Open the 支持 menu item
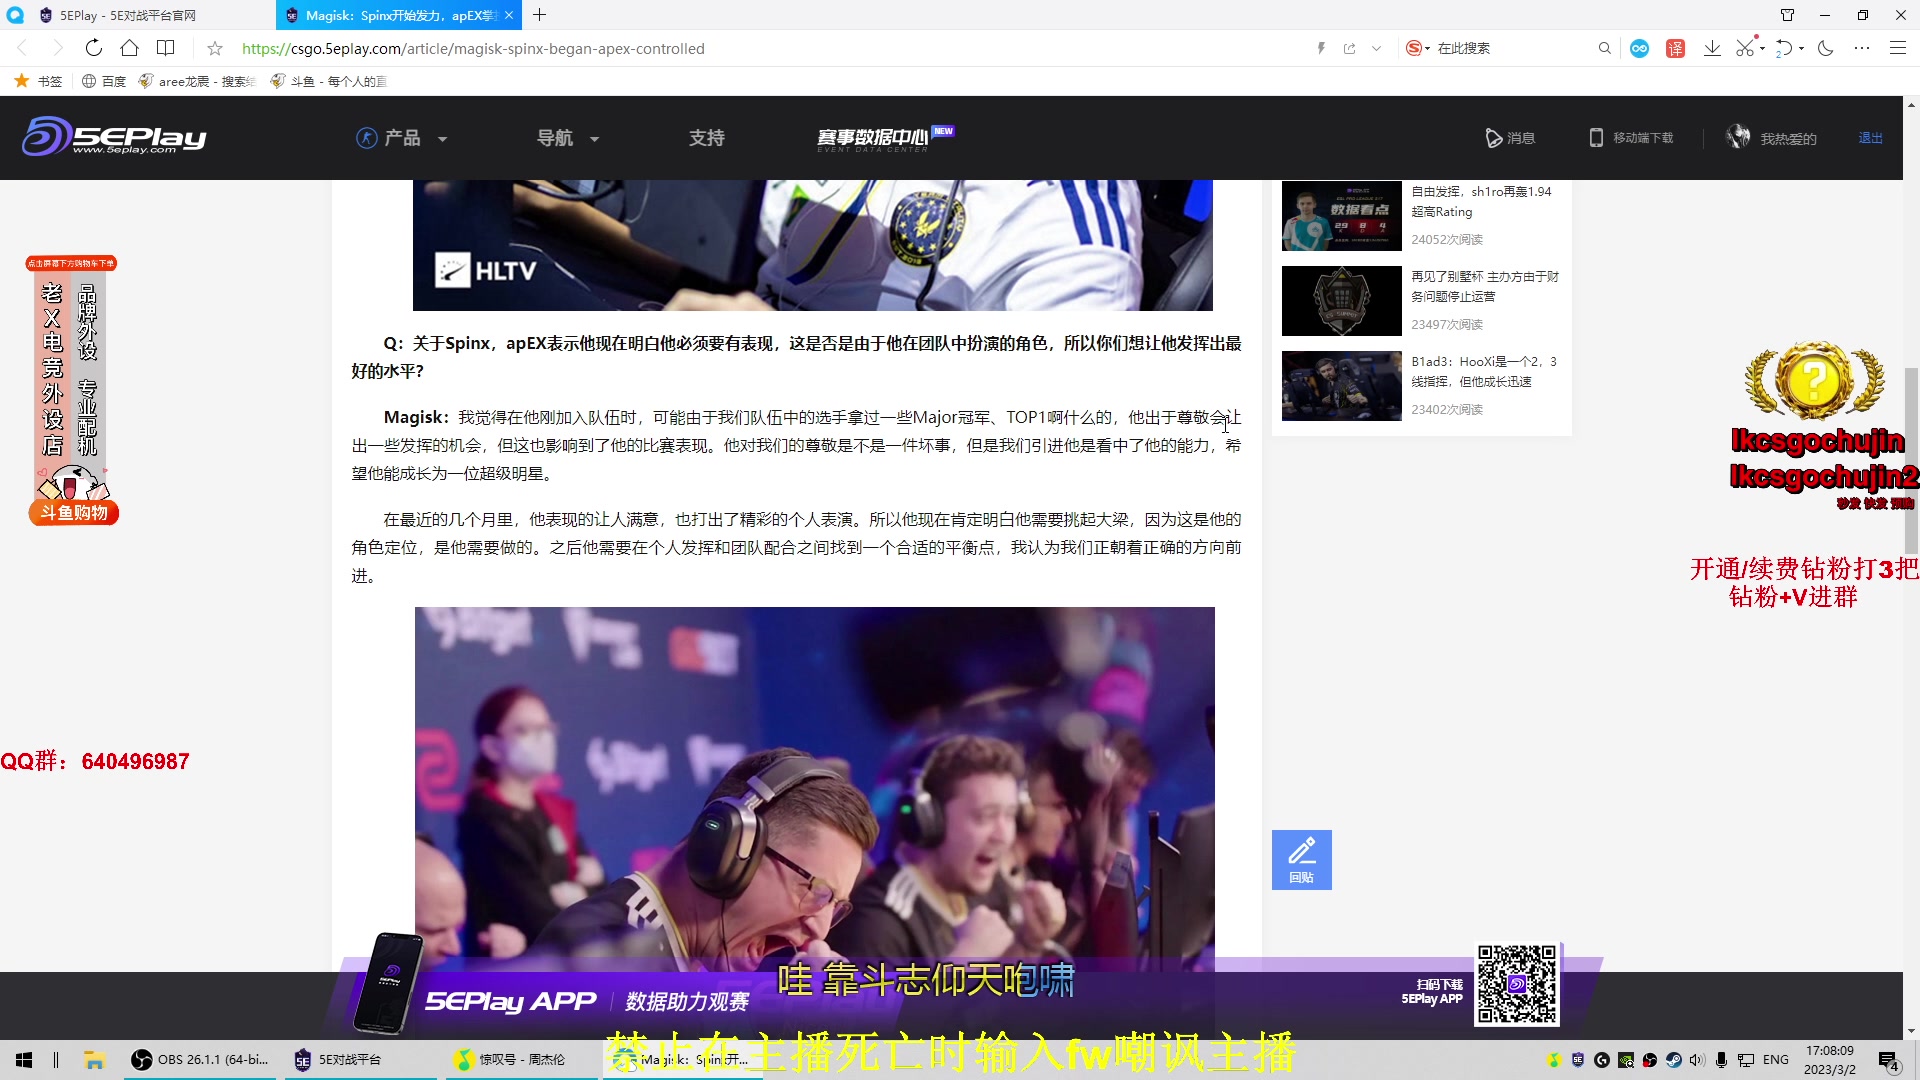The image size is (1920, 1080). point(706,138)
